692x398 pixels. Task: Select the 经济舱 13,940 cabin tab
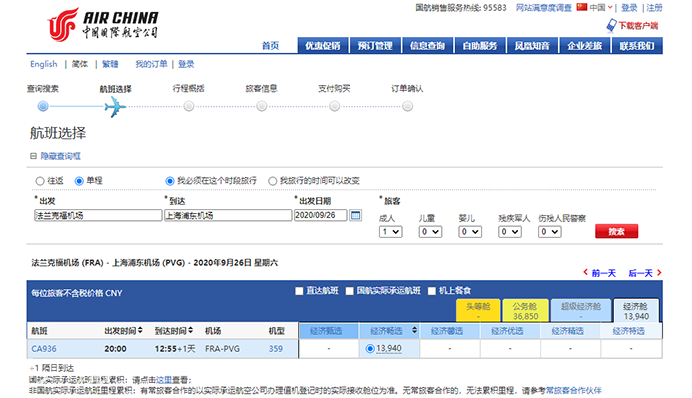coord(636,311)
